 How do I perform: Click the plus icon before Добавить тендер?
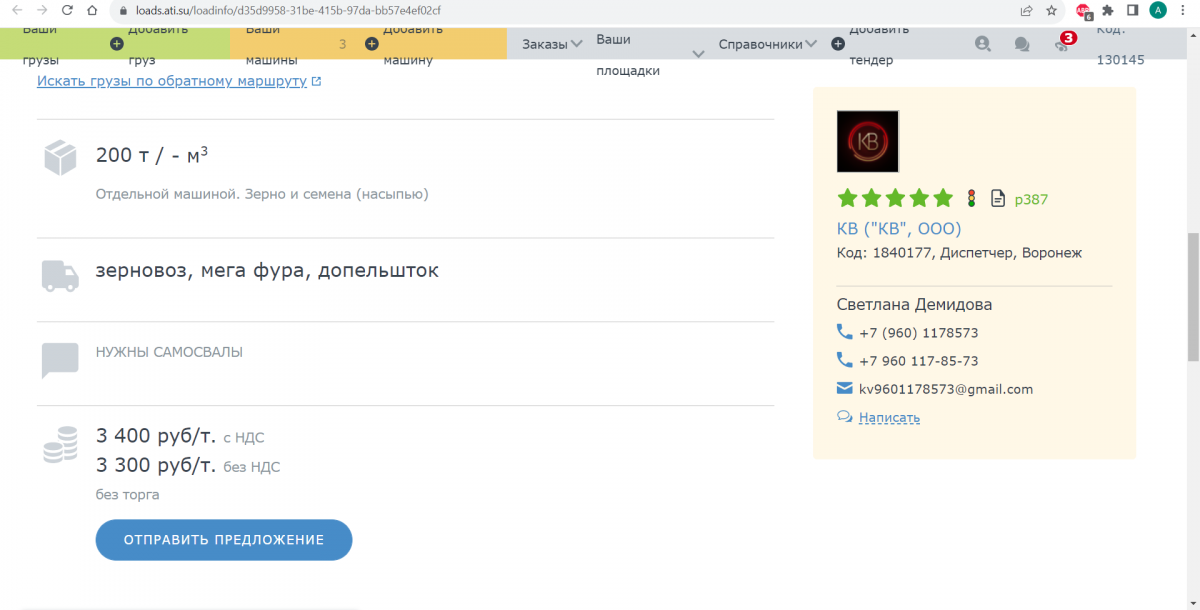pyautogui.click(x=838, y=44)
